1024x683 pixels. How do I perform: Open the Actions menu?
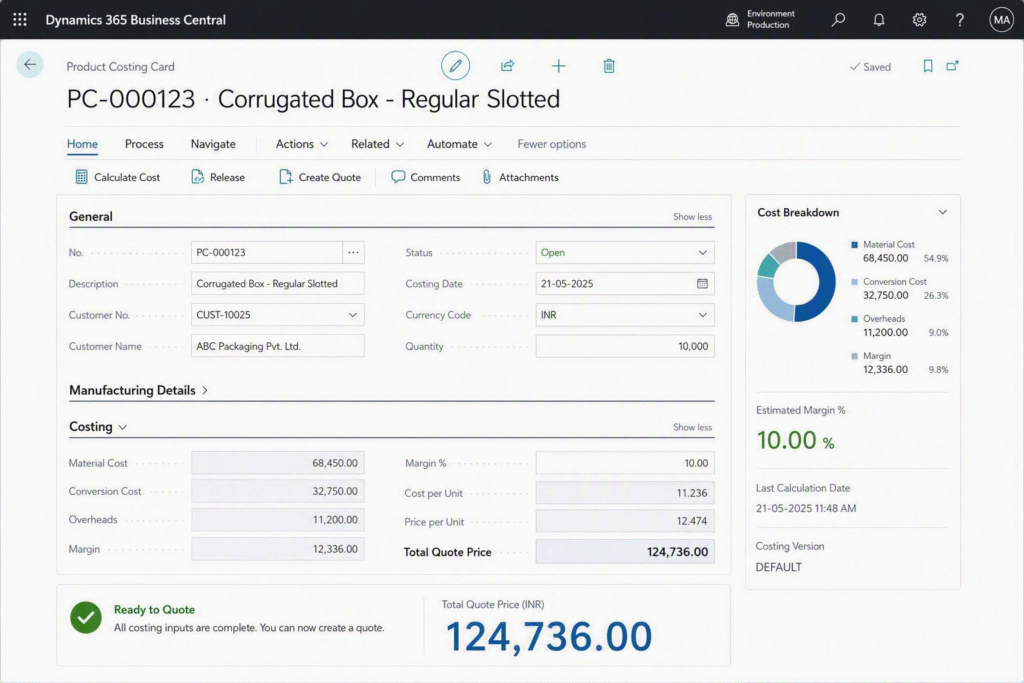302,144
